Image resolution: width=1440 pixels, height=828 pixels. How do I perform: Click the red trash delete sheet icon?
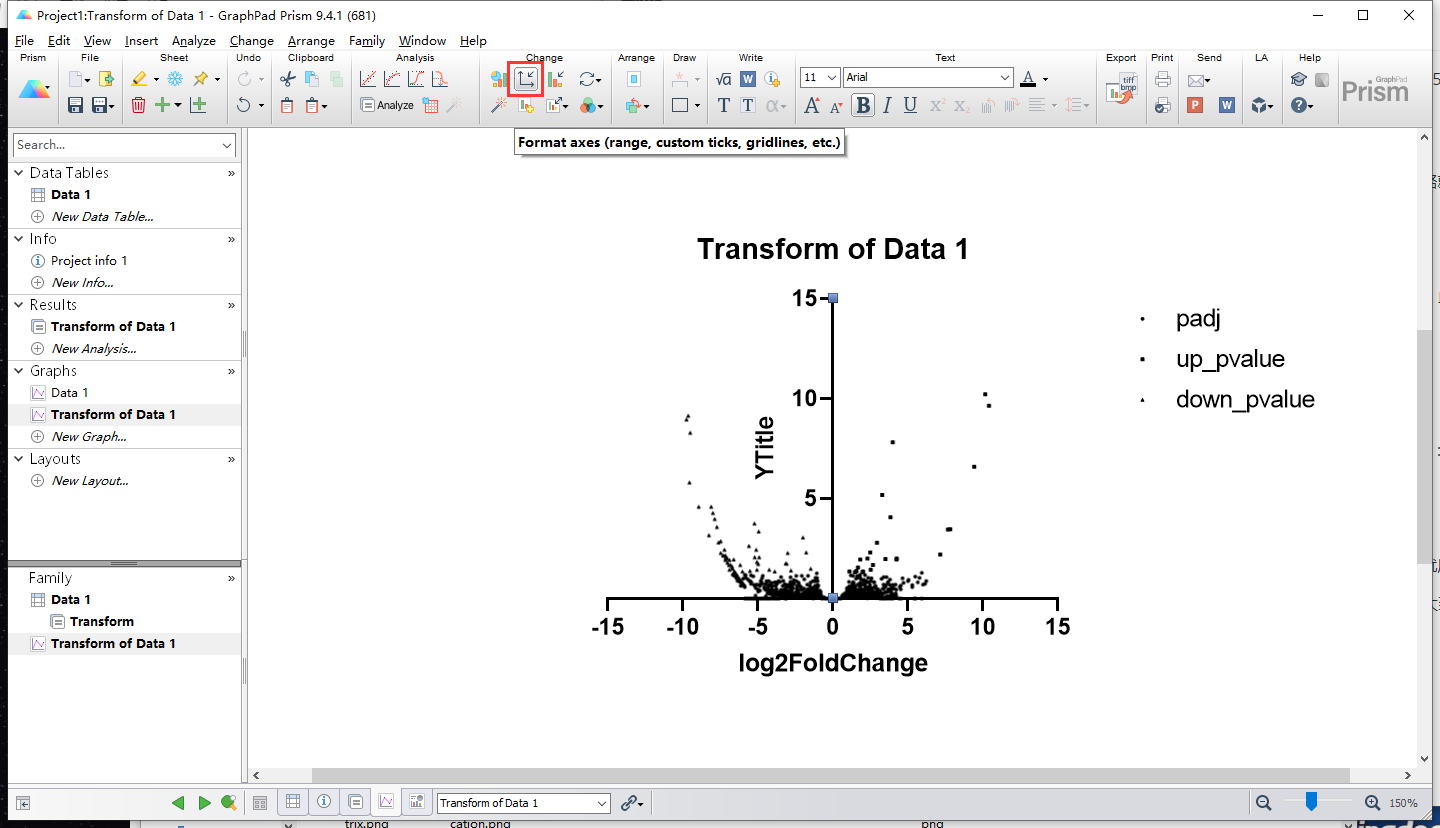(138, 105)
